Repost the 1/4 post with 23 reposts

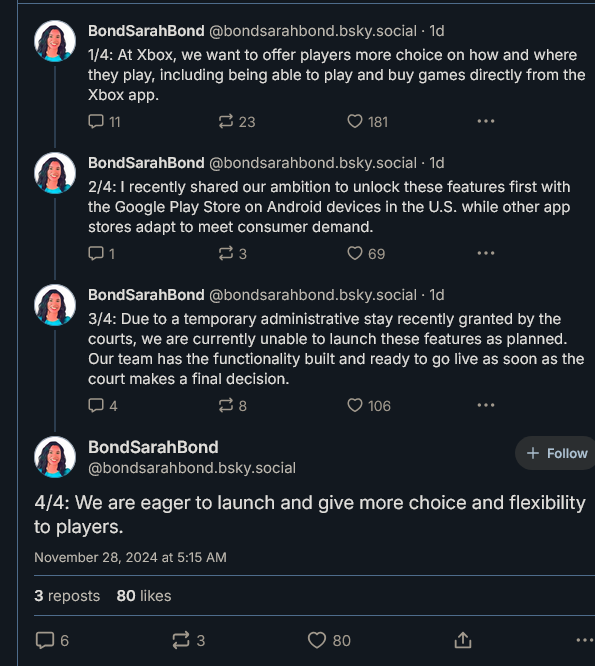click(237, 122)
